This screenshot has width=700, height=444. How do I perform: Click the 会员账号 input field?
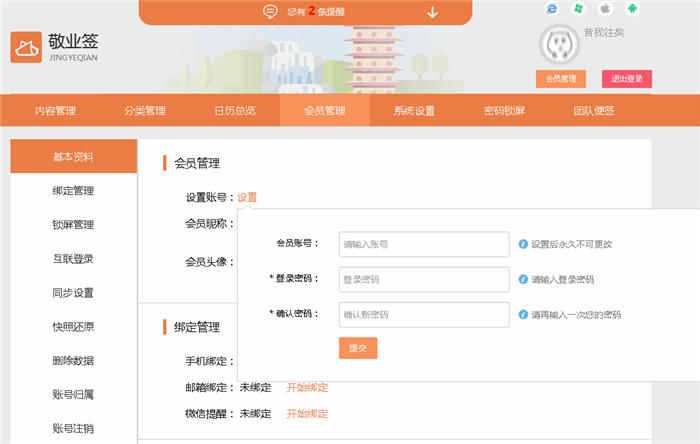pos(424,244)
